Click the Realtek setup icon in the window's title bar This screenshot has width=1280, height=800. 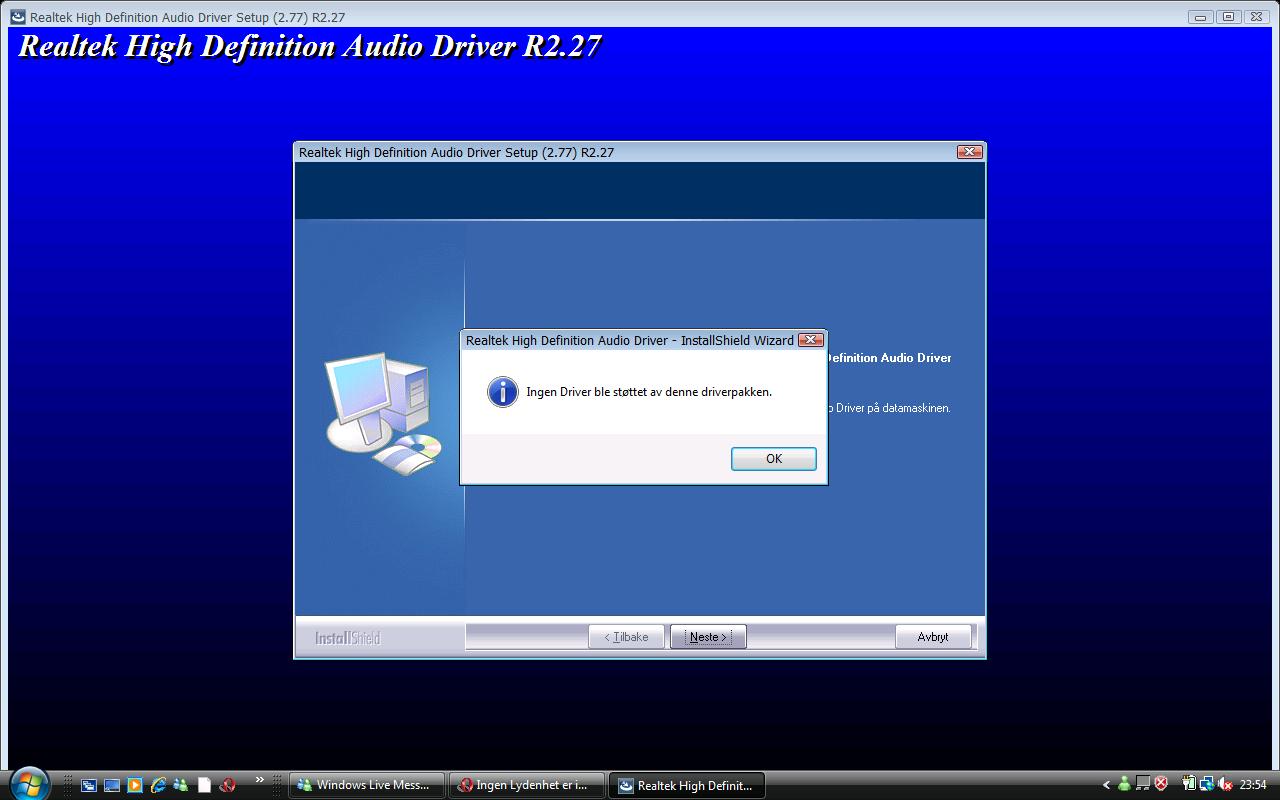[18, 17]
